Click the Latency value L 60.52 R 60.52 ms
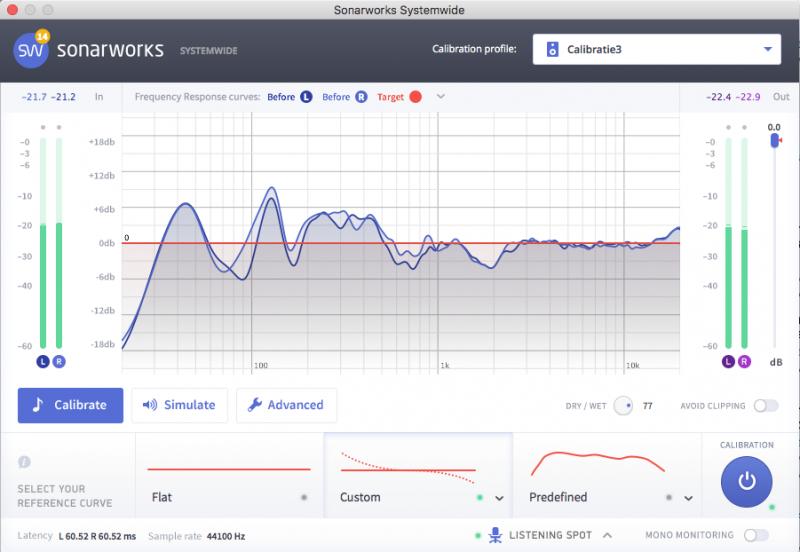800x552 pixels. click(x=97, y=536)
